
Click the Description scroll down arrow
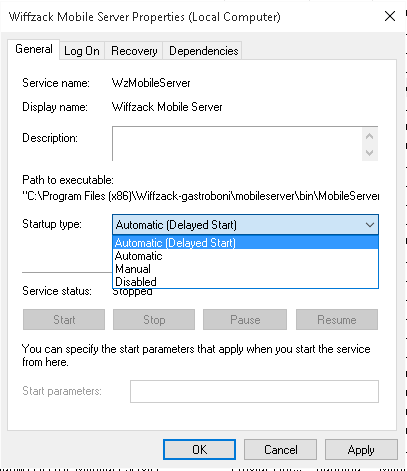(x=369, y=153)
